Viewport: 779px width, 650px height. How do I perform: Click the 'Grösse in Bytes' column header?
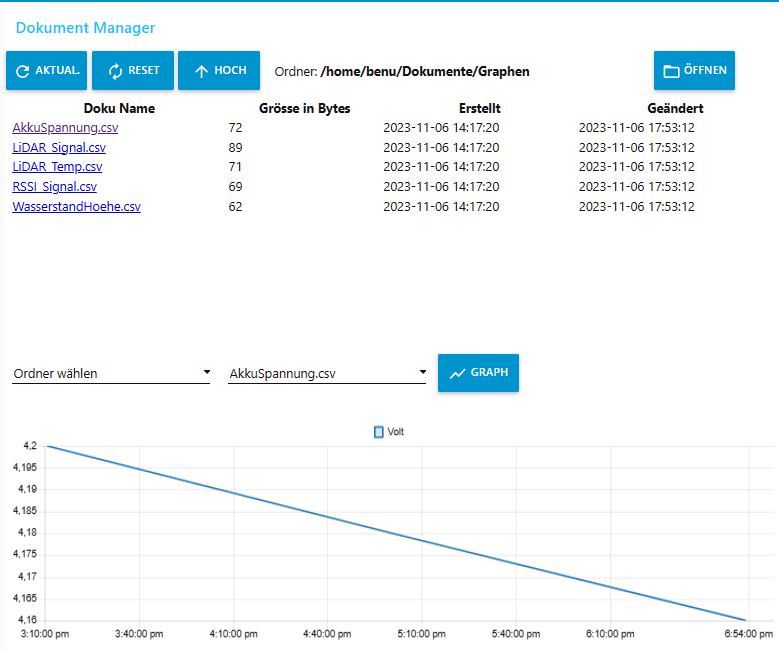[304, 108]
